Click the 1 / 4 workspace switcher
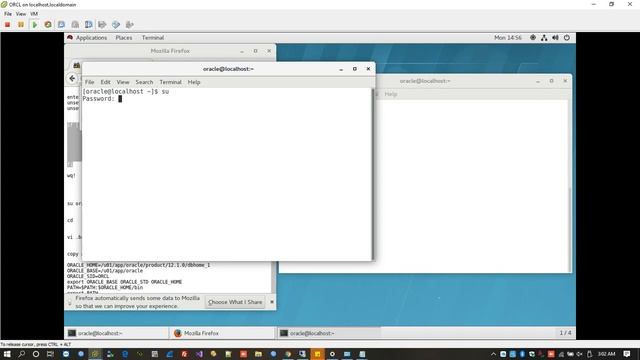This screenshot has width=640, height=360. [x=565, y=333]
